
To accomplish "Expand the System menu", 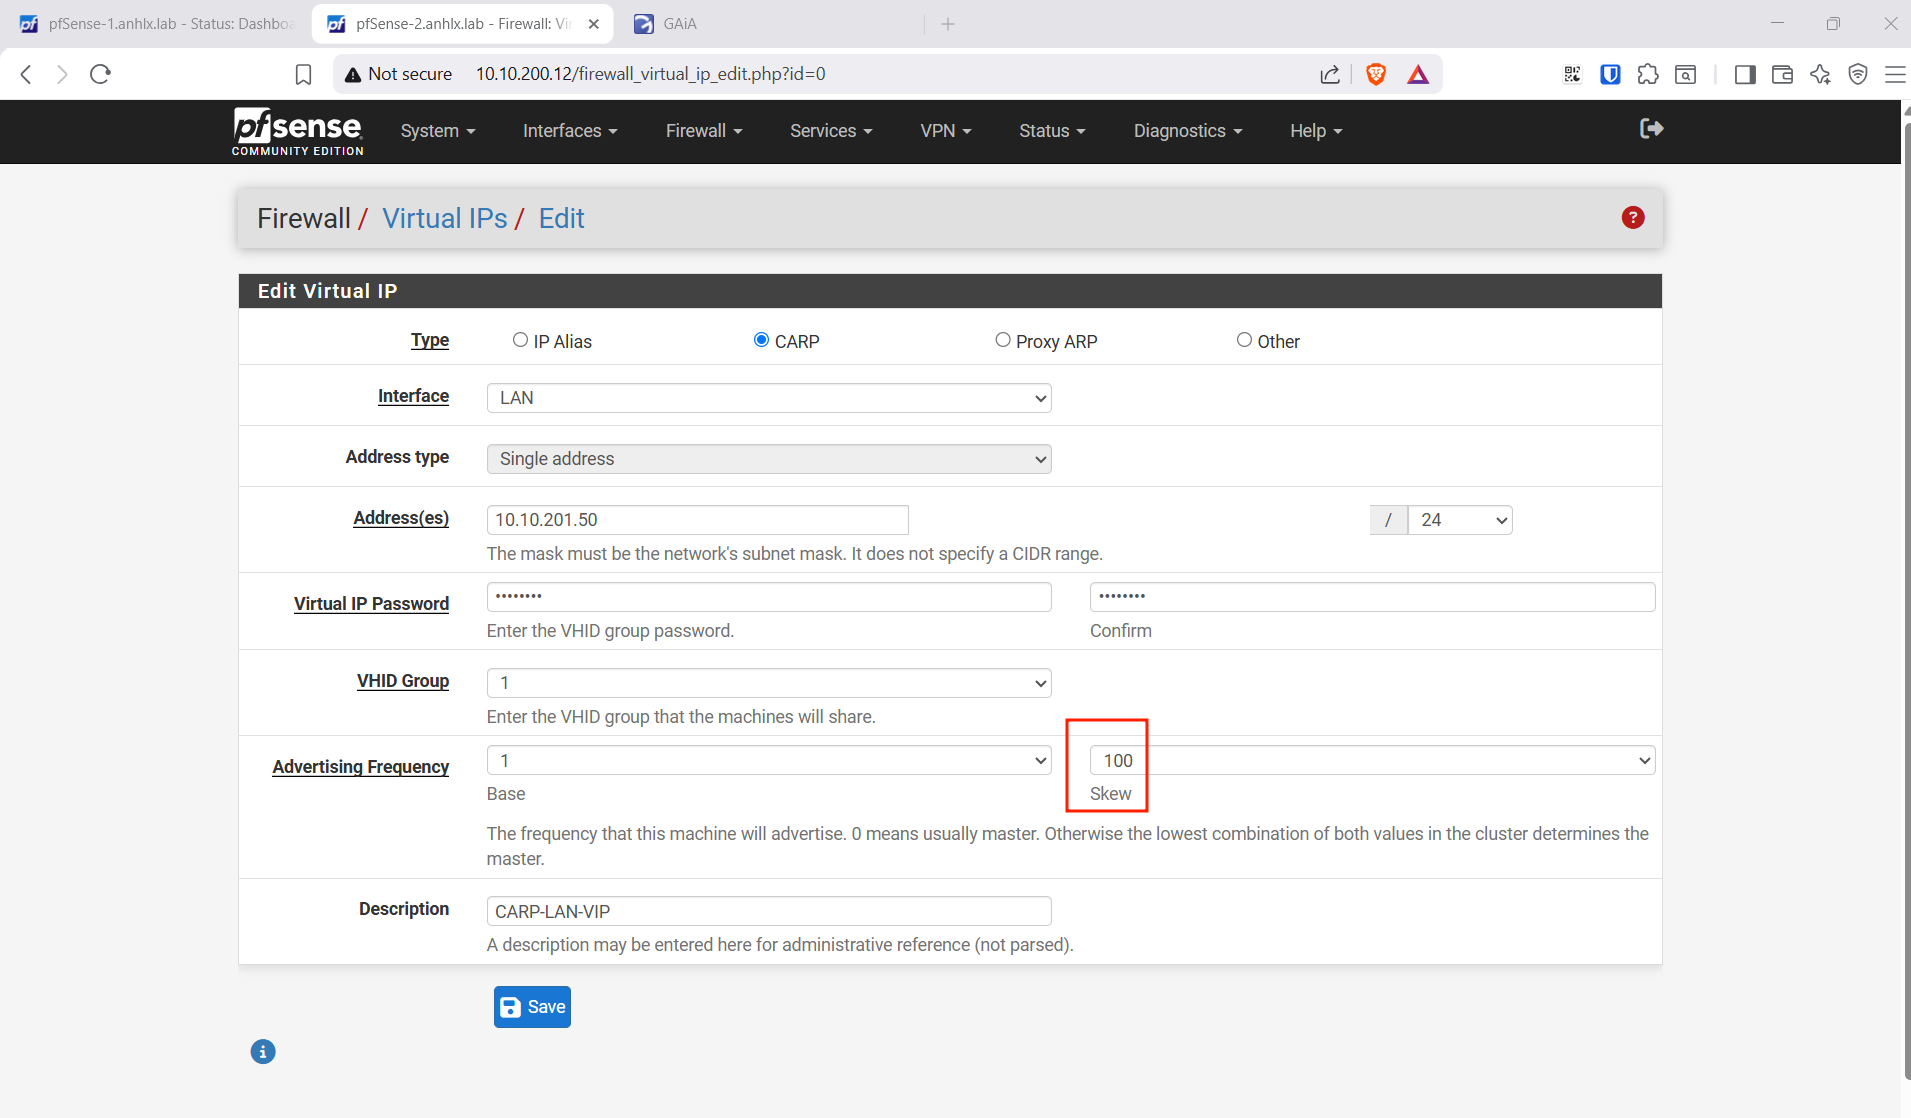I will [438, 131].
